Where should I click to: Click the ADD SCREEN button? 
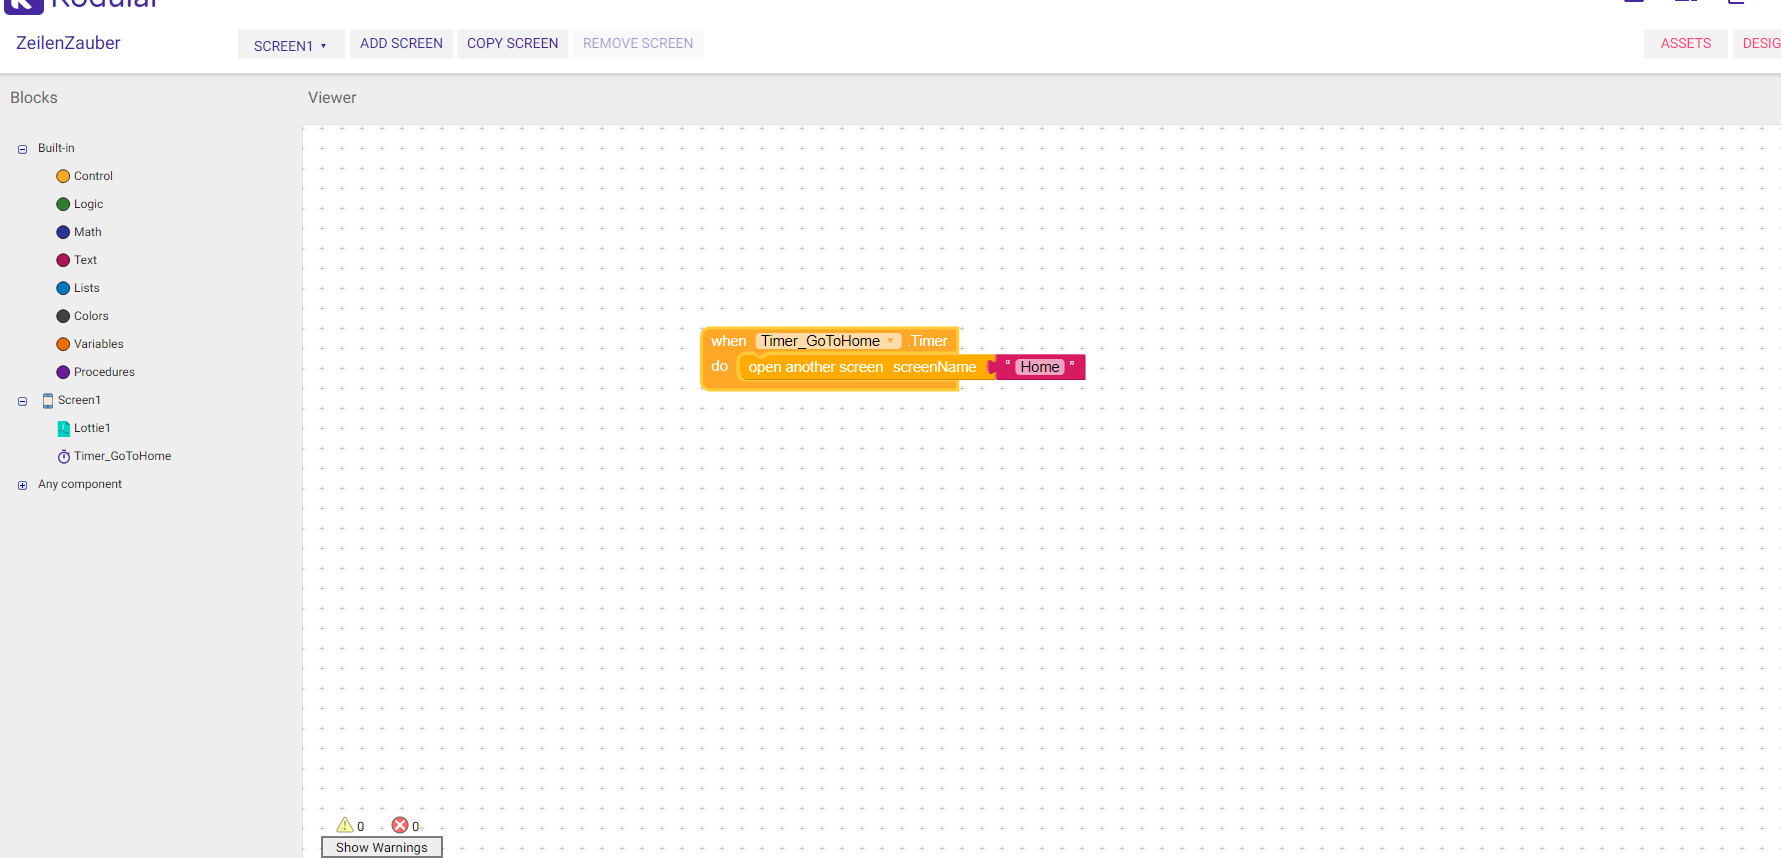click(401, 44)
